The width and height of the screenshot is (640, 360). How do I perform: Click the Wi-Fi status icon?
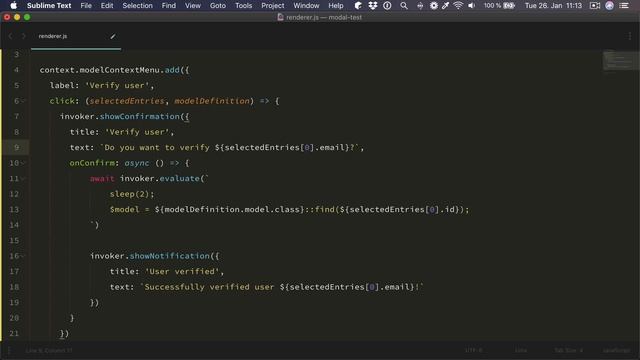458,6
